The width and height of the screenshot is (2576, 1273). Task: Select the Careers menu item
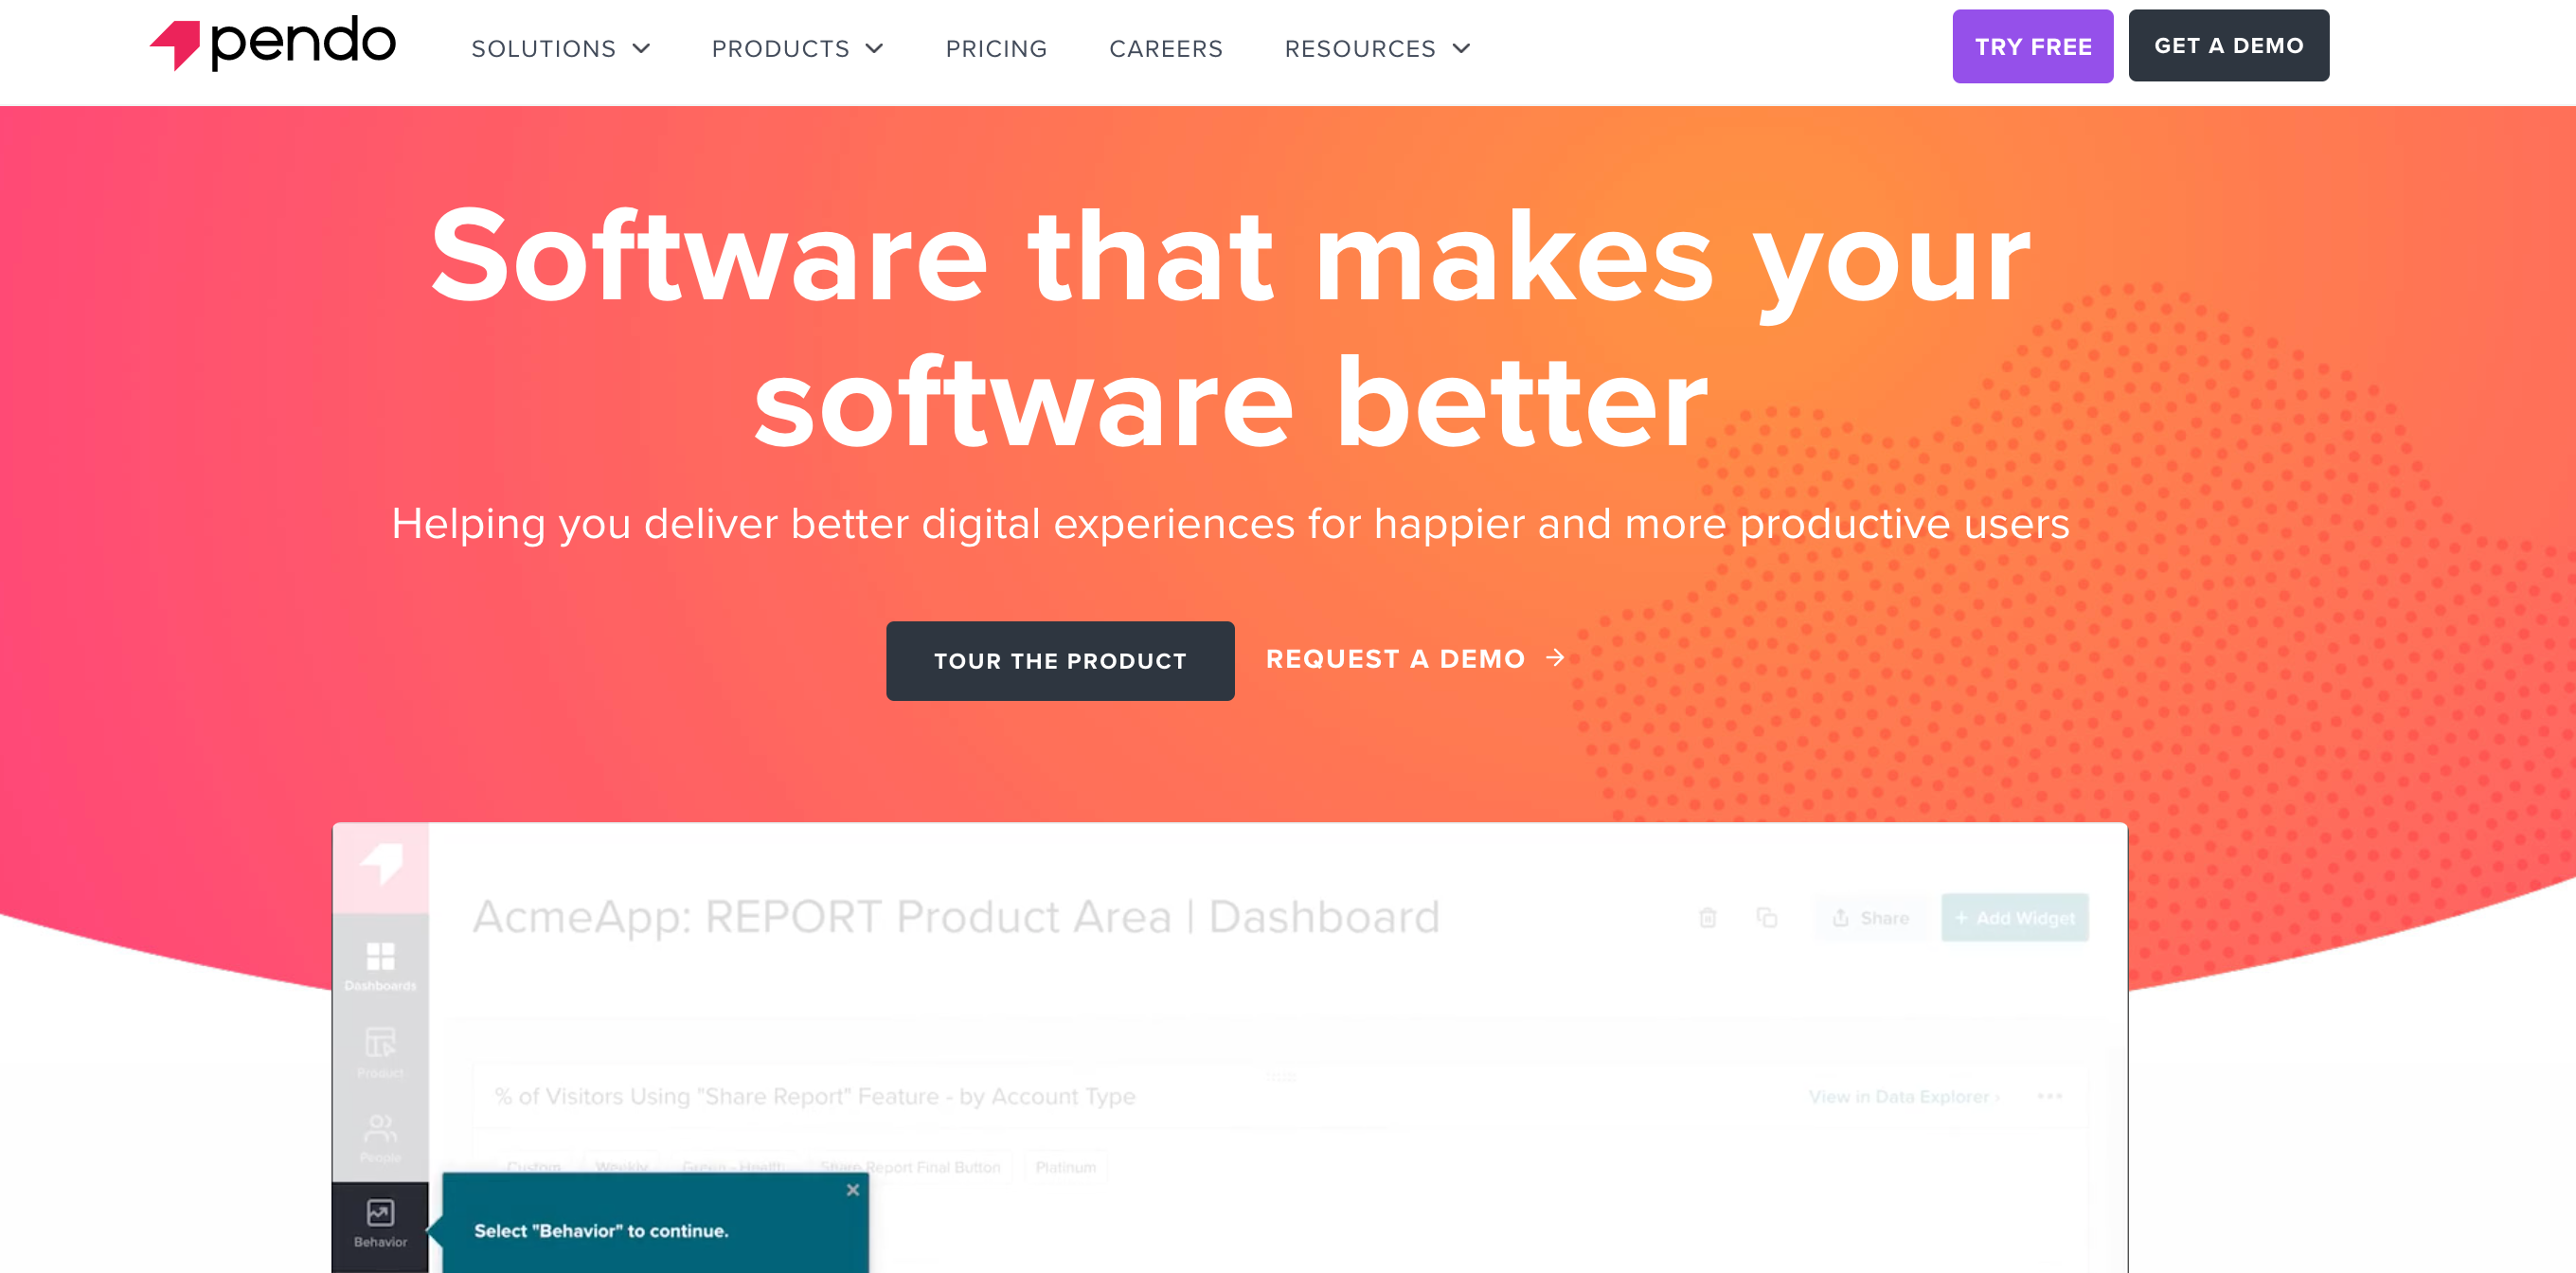click(x=1167, y=46)
